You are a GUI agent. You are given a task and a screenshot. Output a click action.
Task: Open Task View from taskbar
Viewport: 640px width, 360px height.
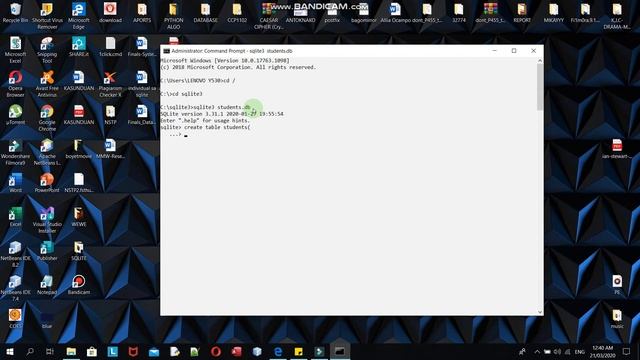(x=50, y=351)
